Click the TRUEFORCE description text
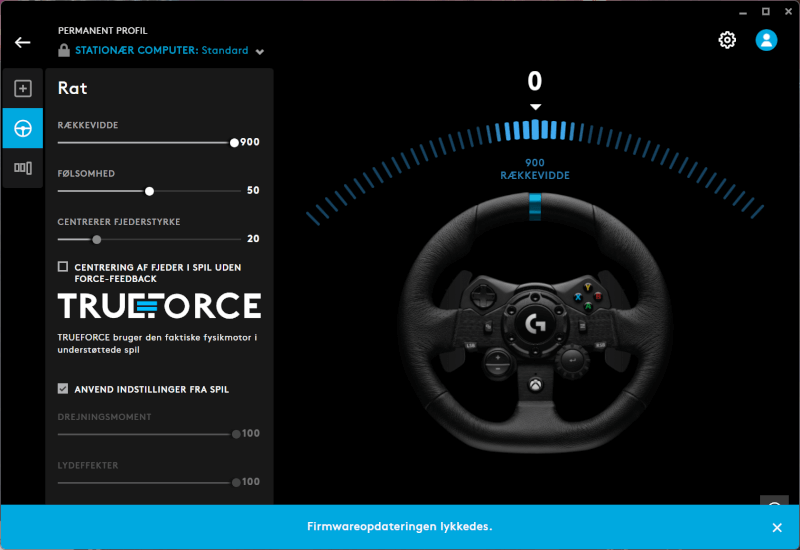This screenshot has width=800, height=550. click(157, 343)
